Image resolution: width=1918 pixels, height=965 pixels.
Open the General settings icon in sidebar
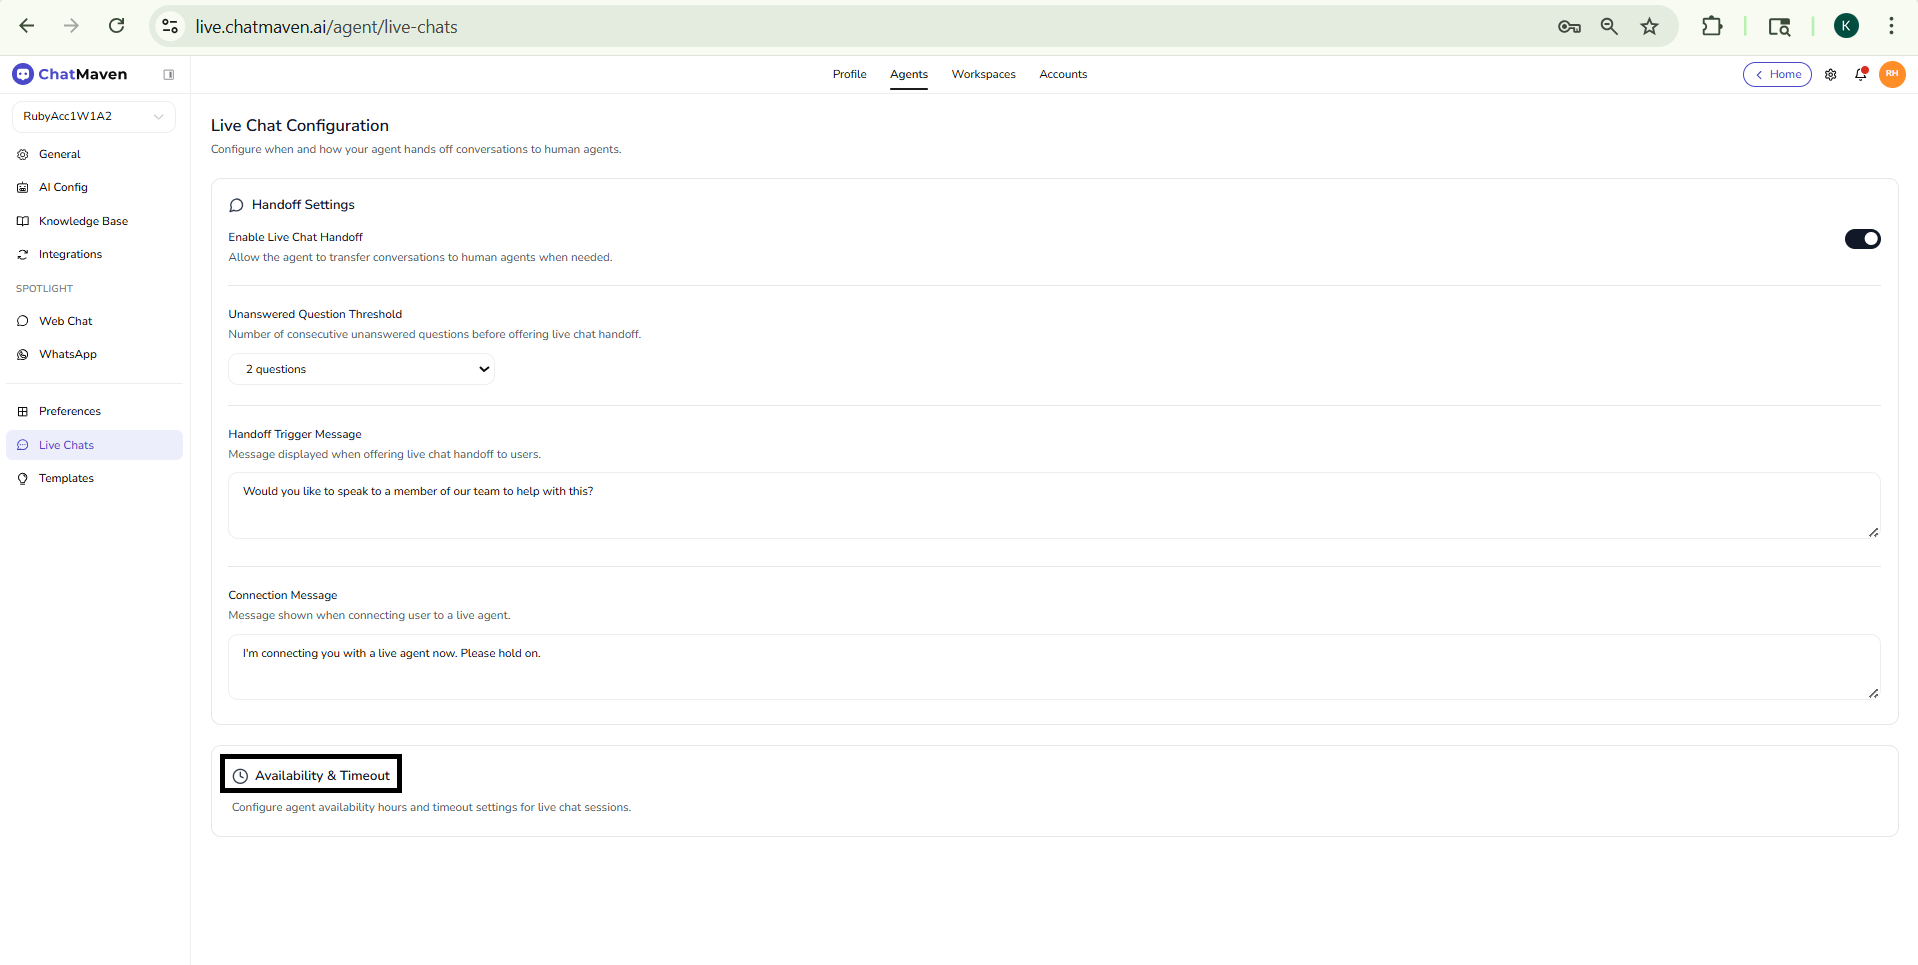[21, 154]
